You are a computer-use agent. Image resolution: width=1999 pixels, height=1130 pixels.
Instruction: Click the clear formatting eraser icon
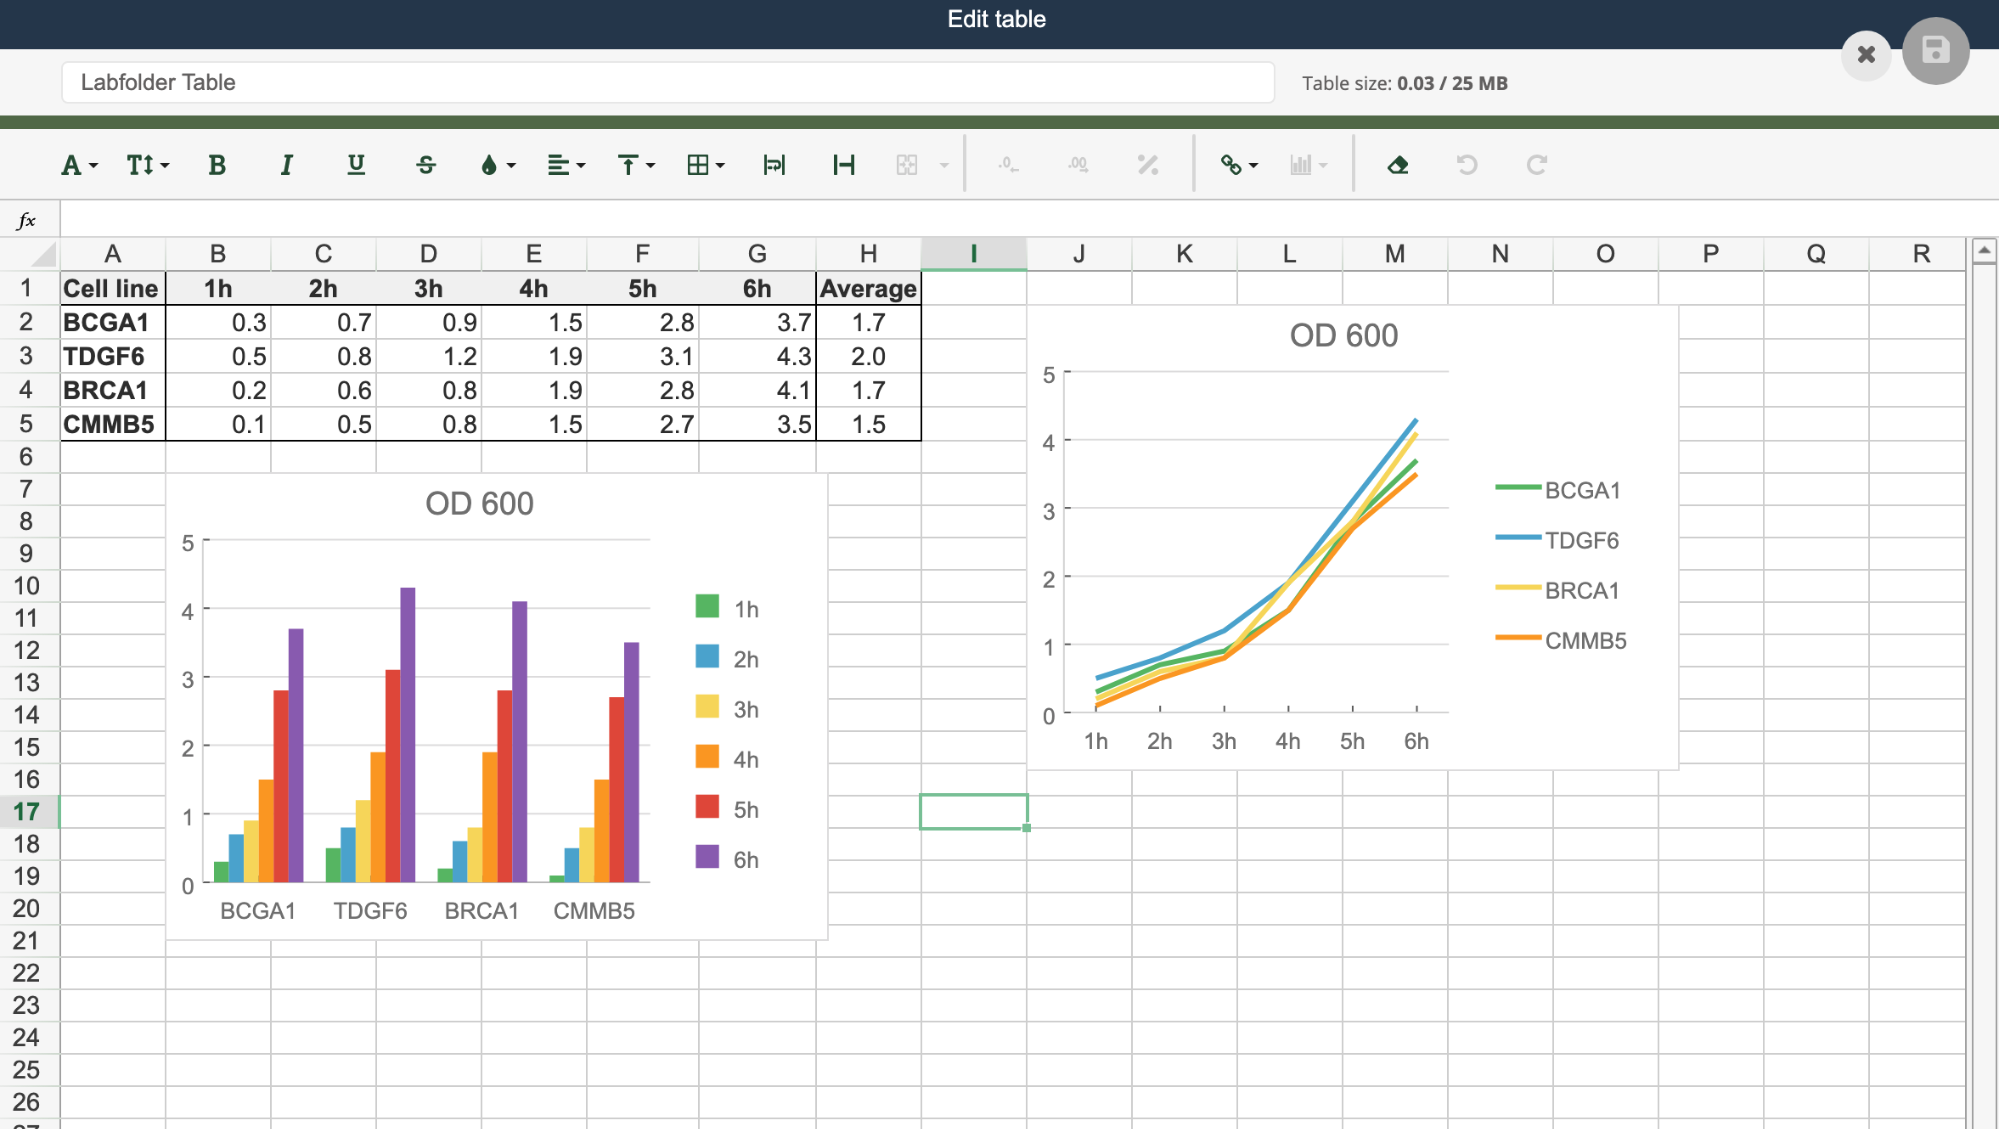(x=1398, y=165)
